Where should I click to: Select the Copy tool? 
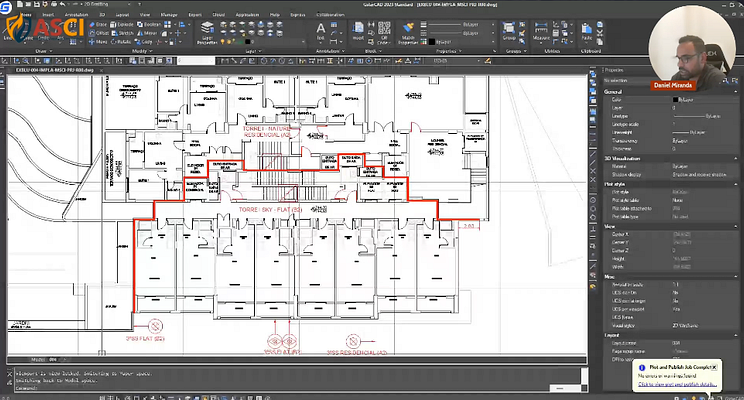pos(144,42)
